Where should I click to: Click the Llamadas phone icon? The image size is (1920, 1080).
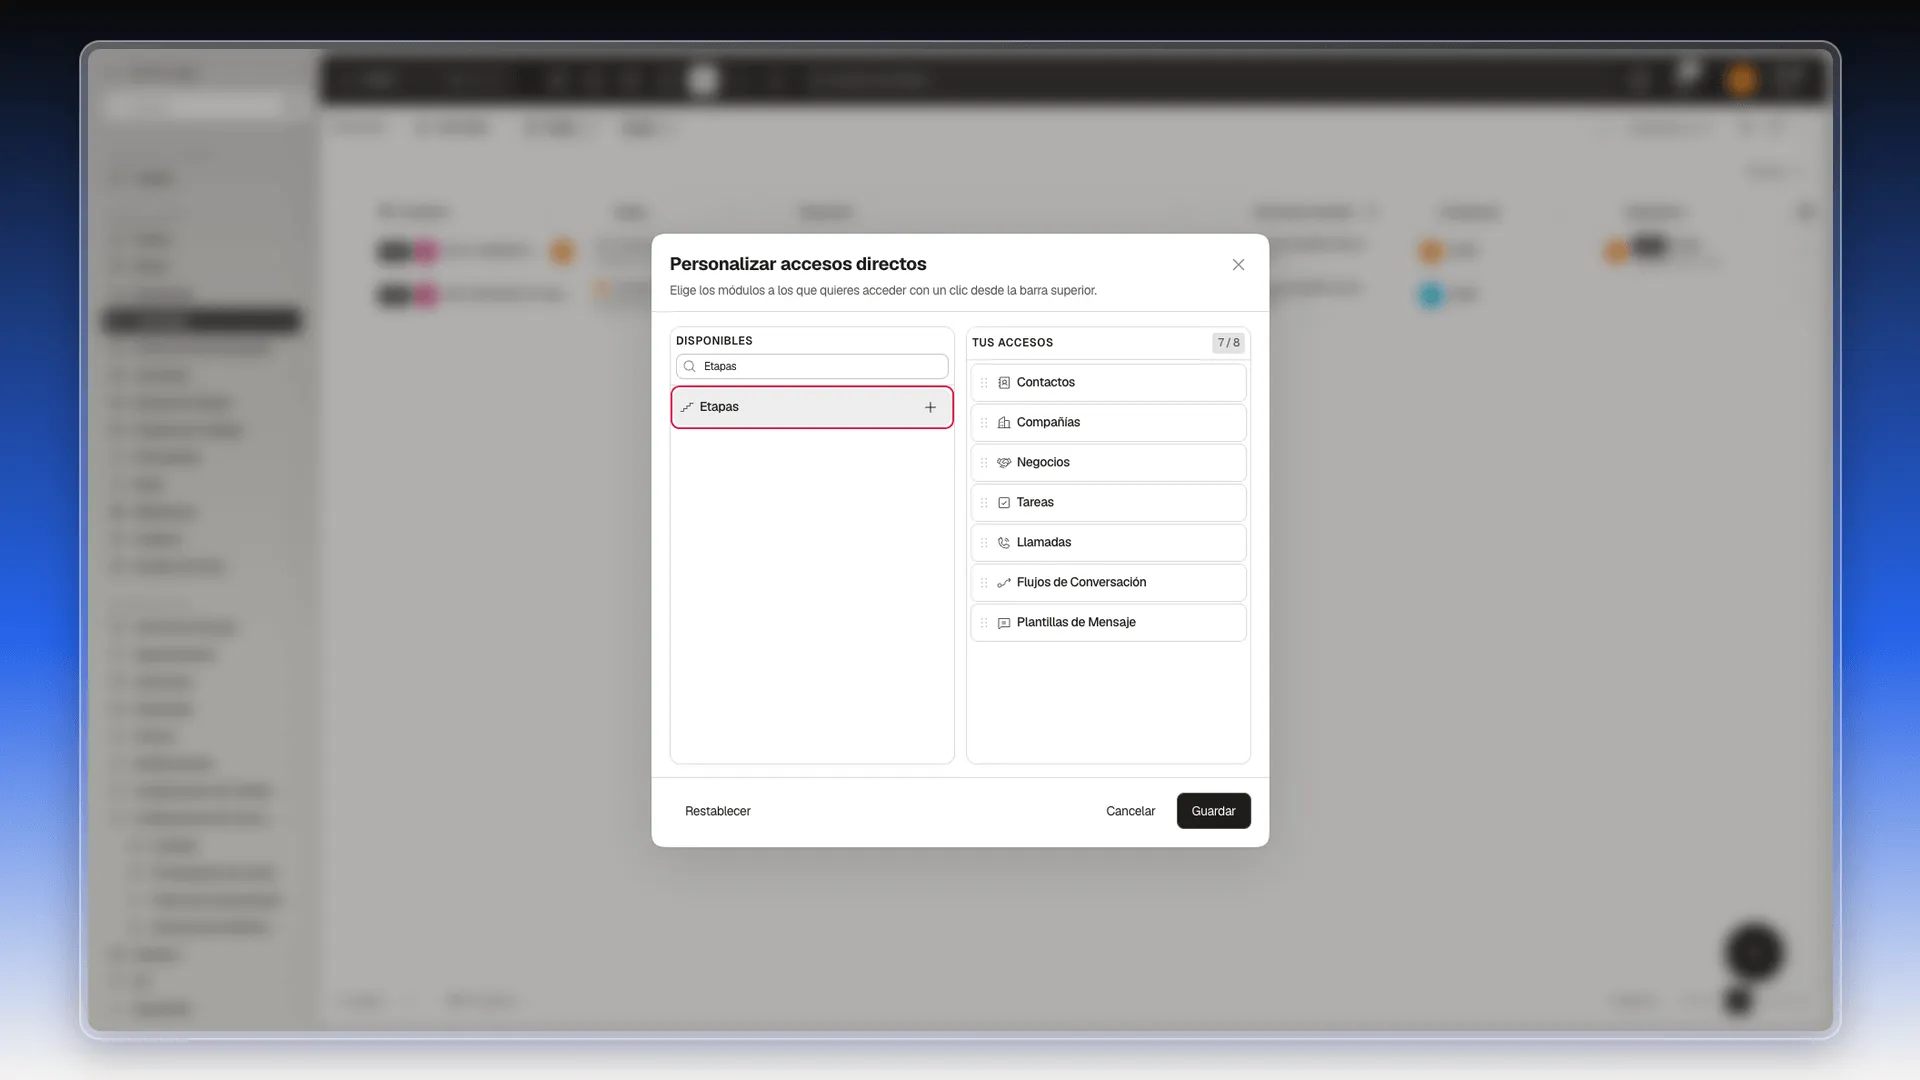click(x=1004, y=542)
